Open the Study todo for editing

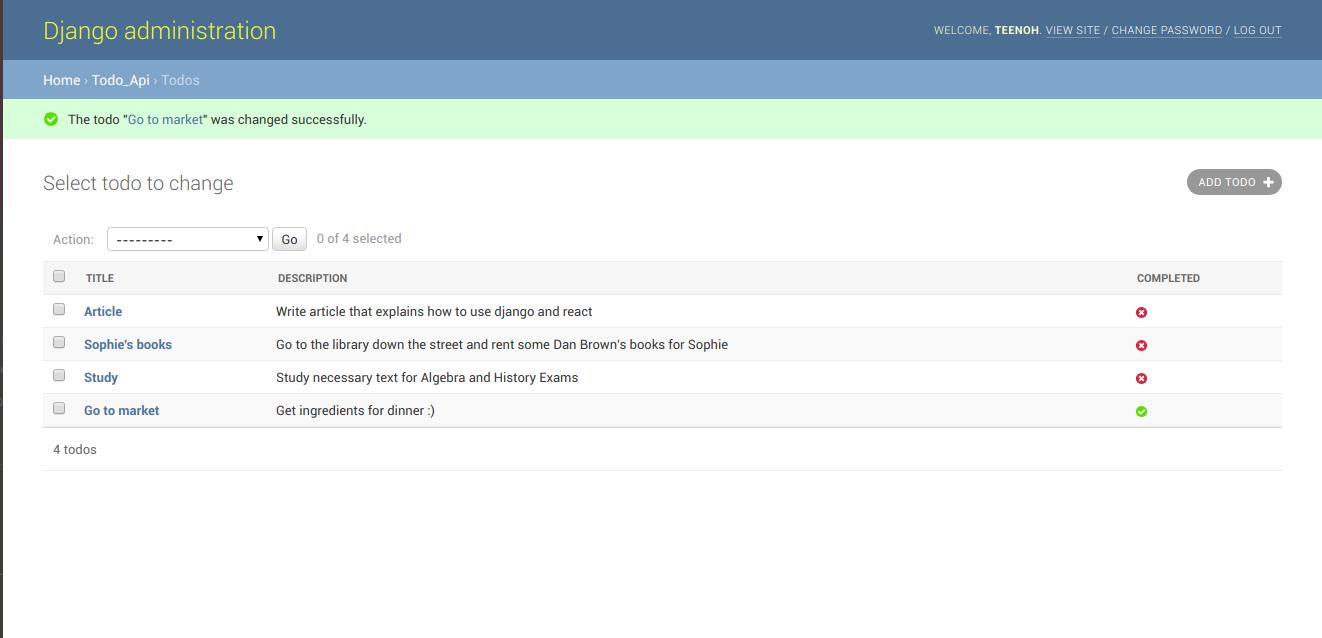(100, 377)
